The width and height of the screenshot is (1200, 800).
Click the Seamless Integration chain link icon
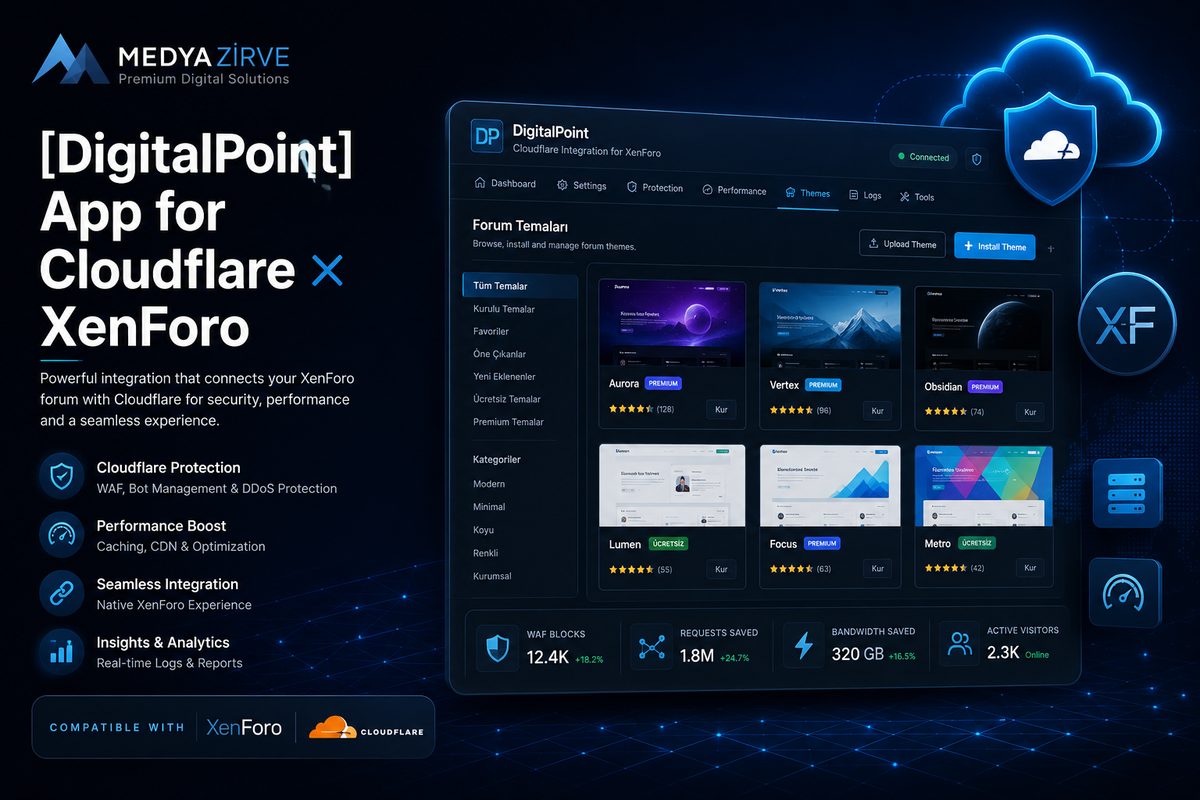[x=61, y=593]
